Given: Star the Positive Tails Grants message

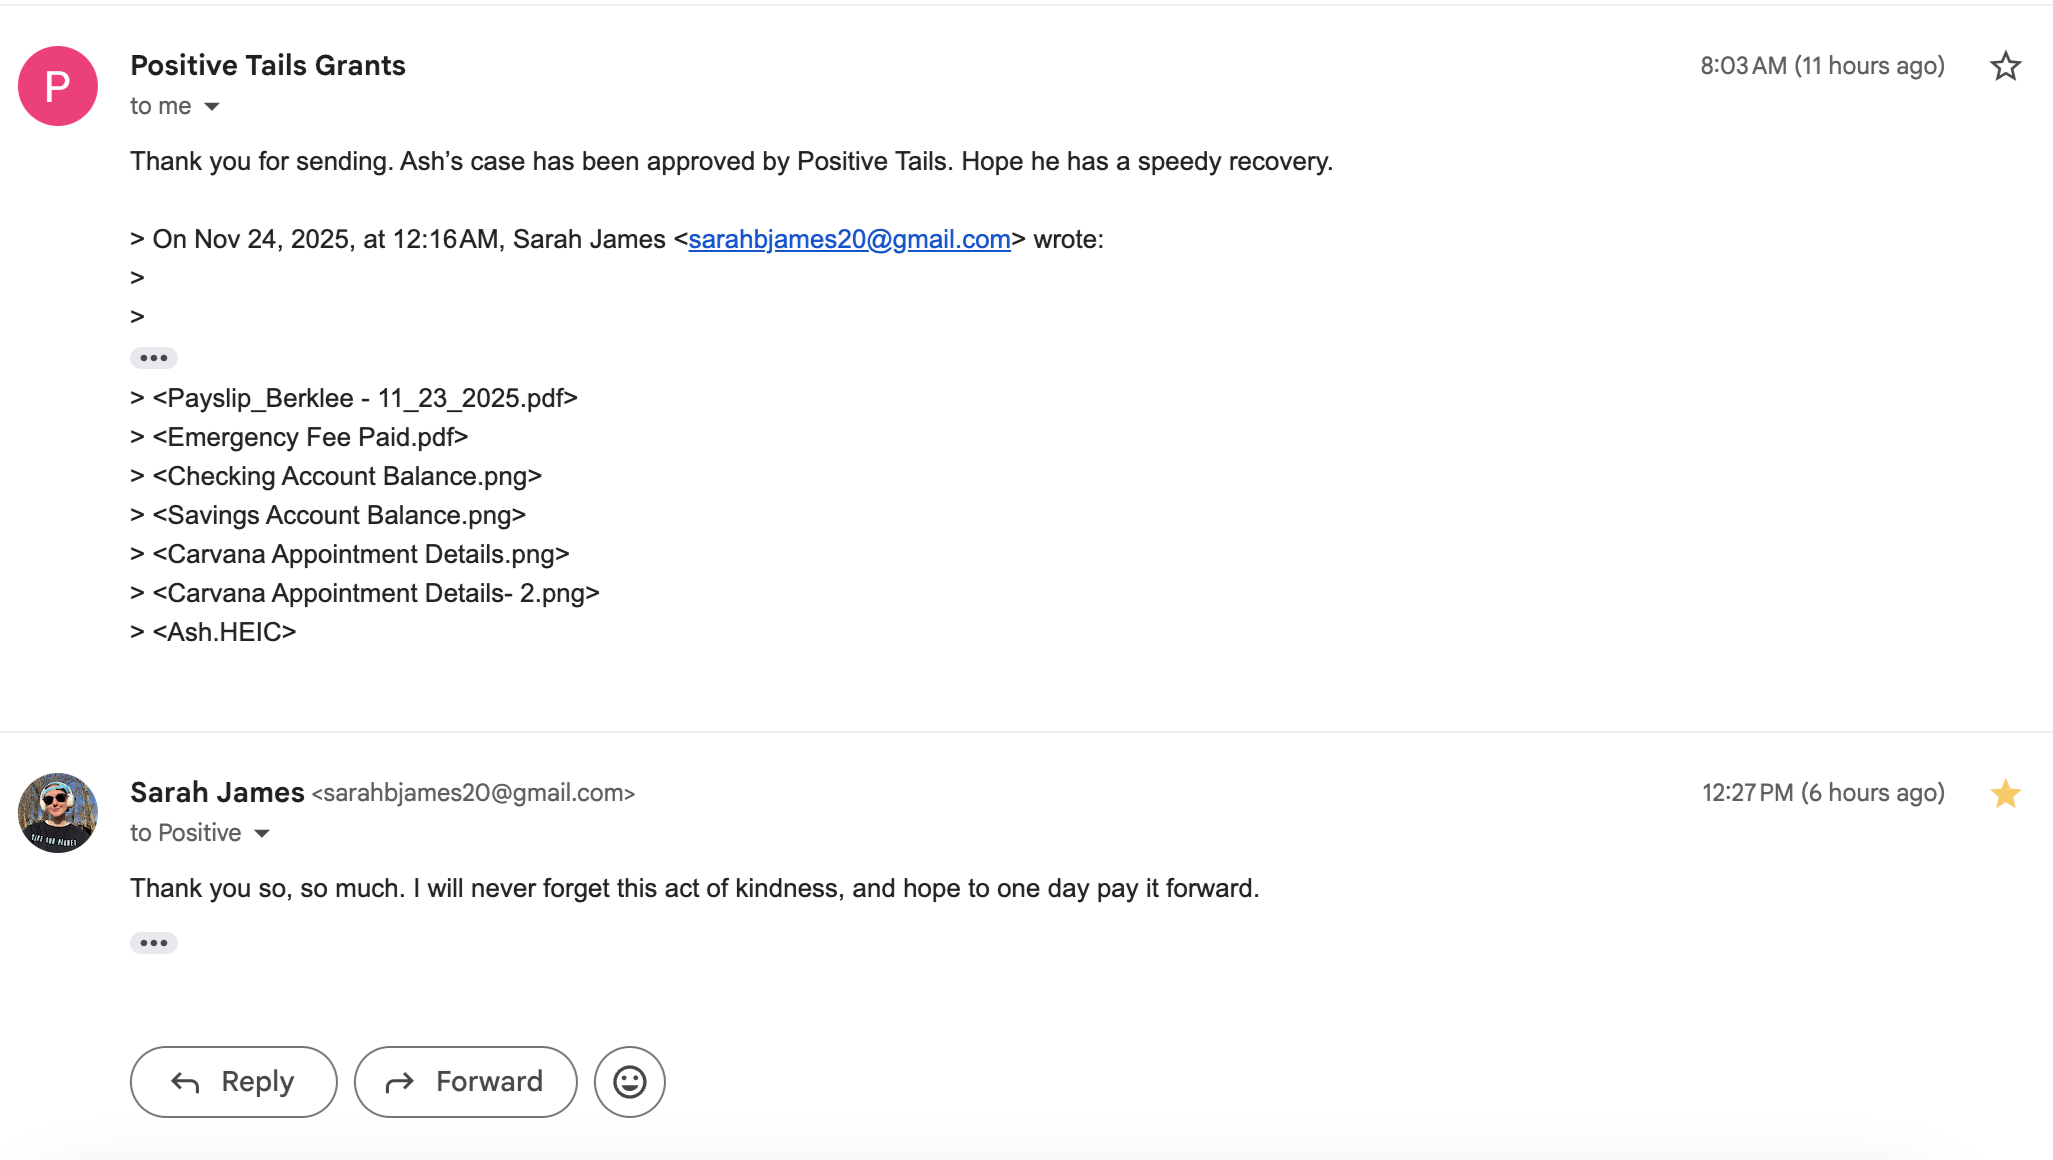Looking at the screenshot, I should tap(2005, 66).
